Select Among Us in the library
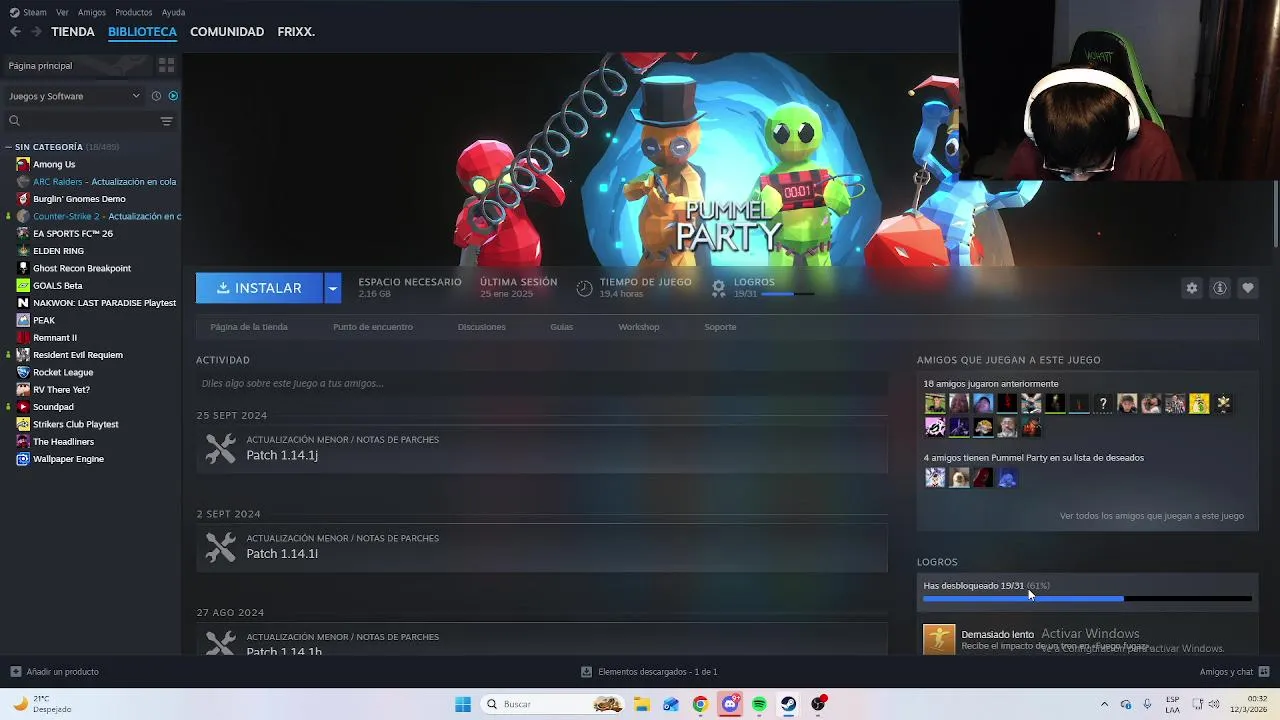The width and height of the screenshot is (1280, 720). (54, 164)
